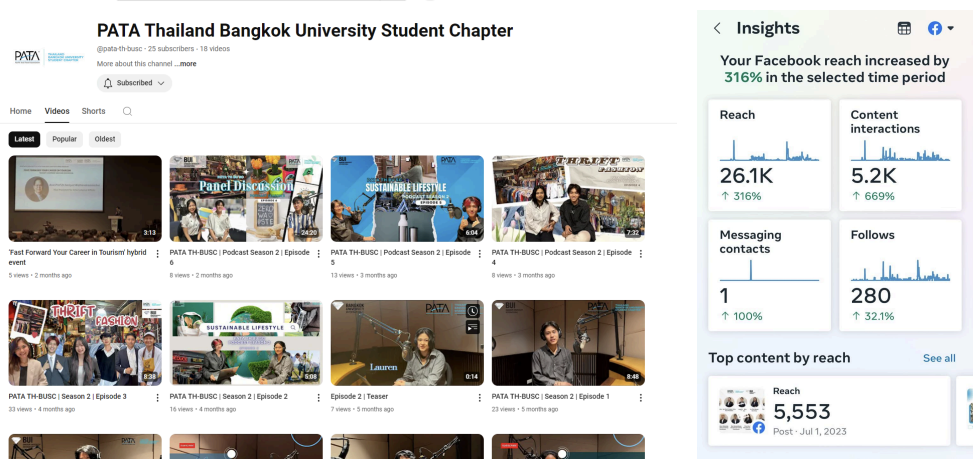Open options menu for Podcast Season 2 Episode 6
This screenshot has width=977, height=466.
(318, 254)
